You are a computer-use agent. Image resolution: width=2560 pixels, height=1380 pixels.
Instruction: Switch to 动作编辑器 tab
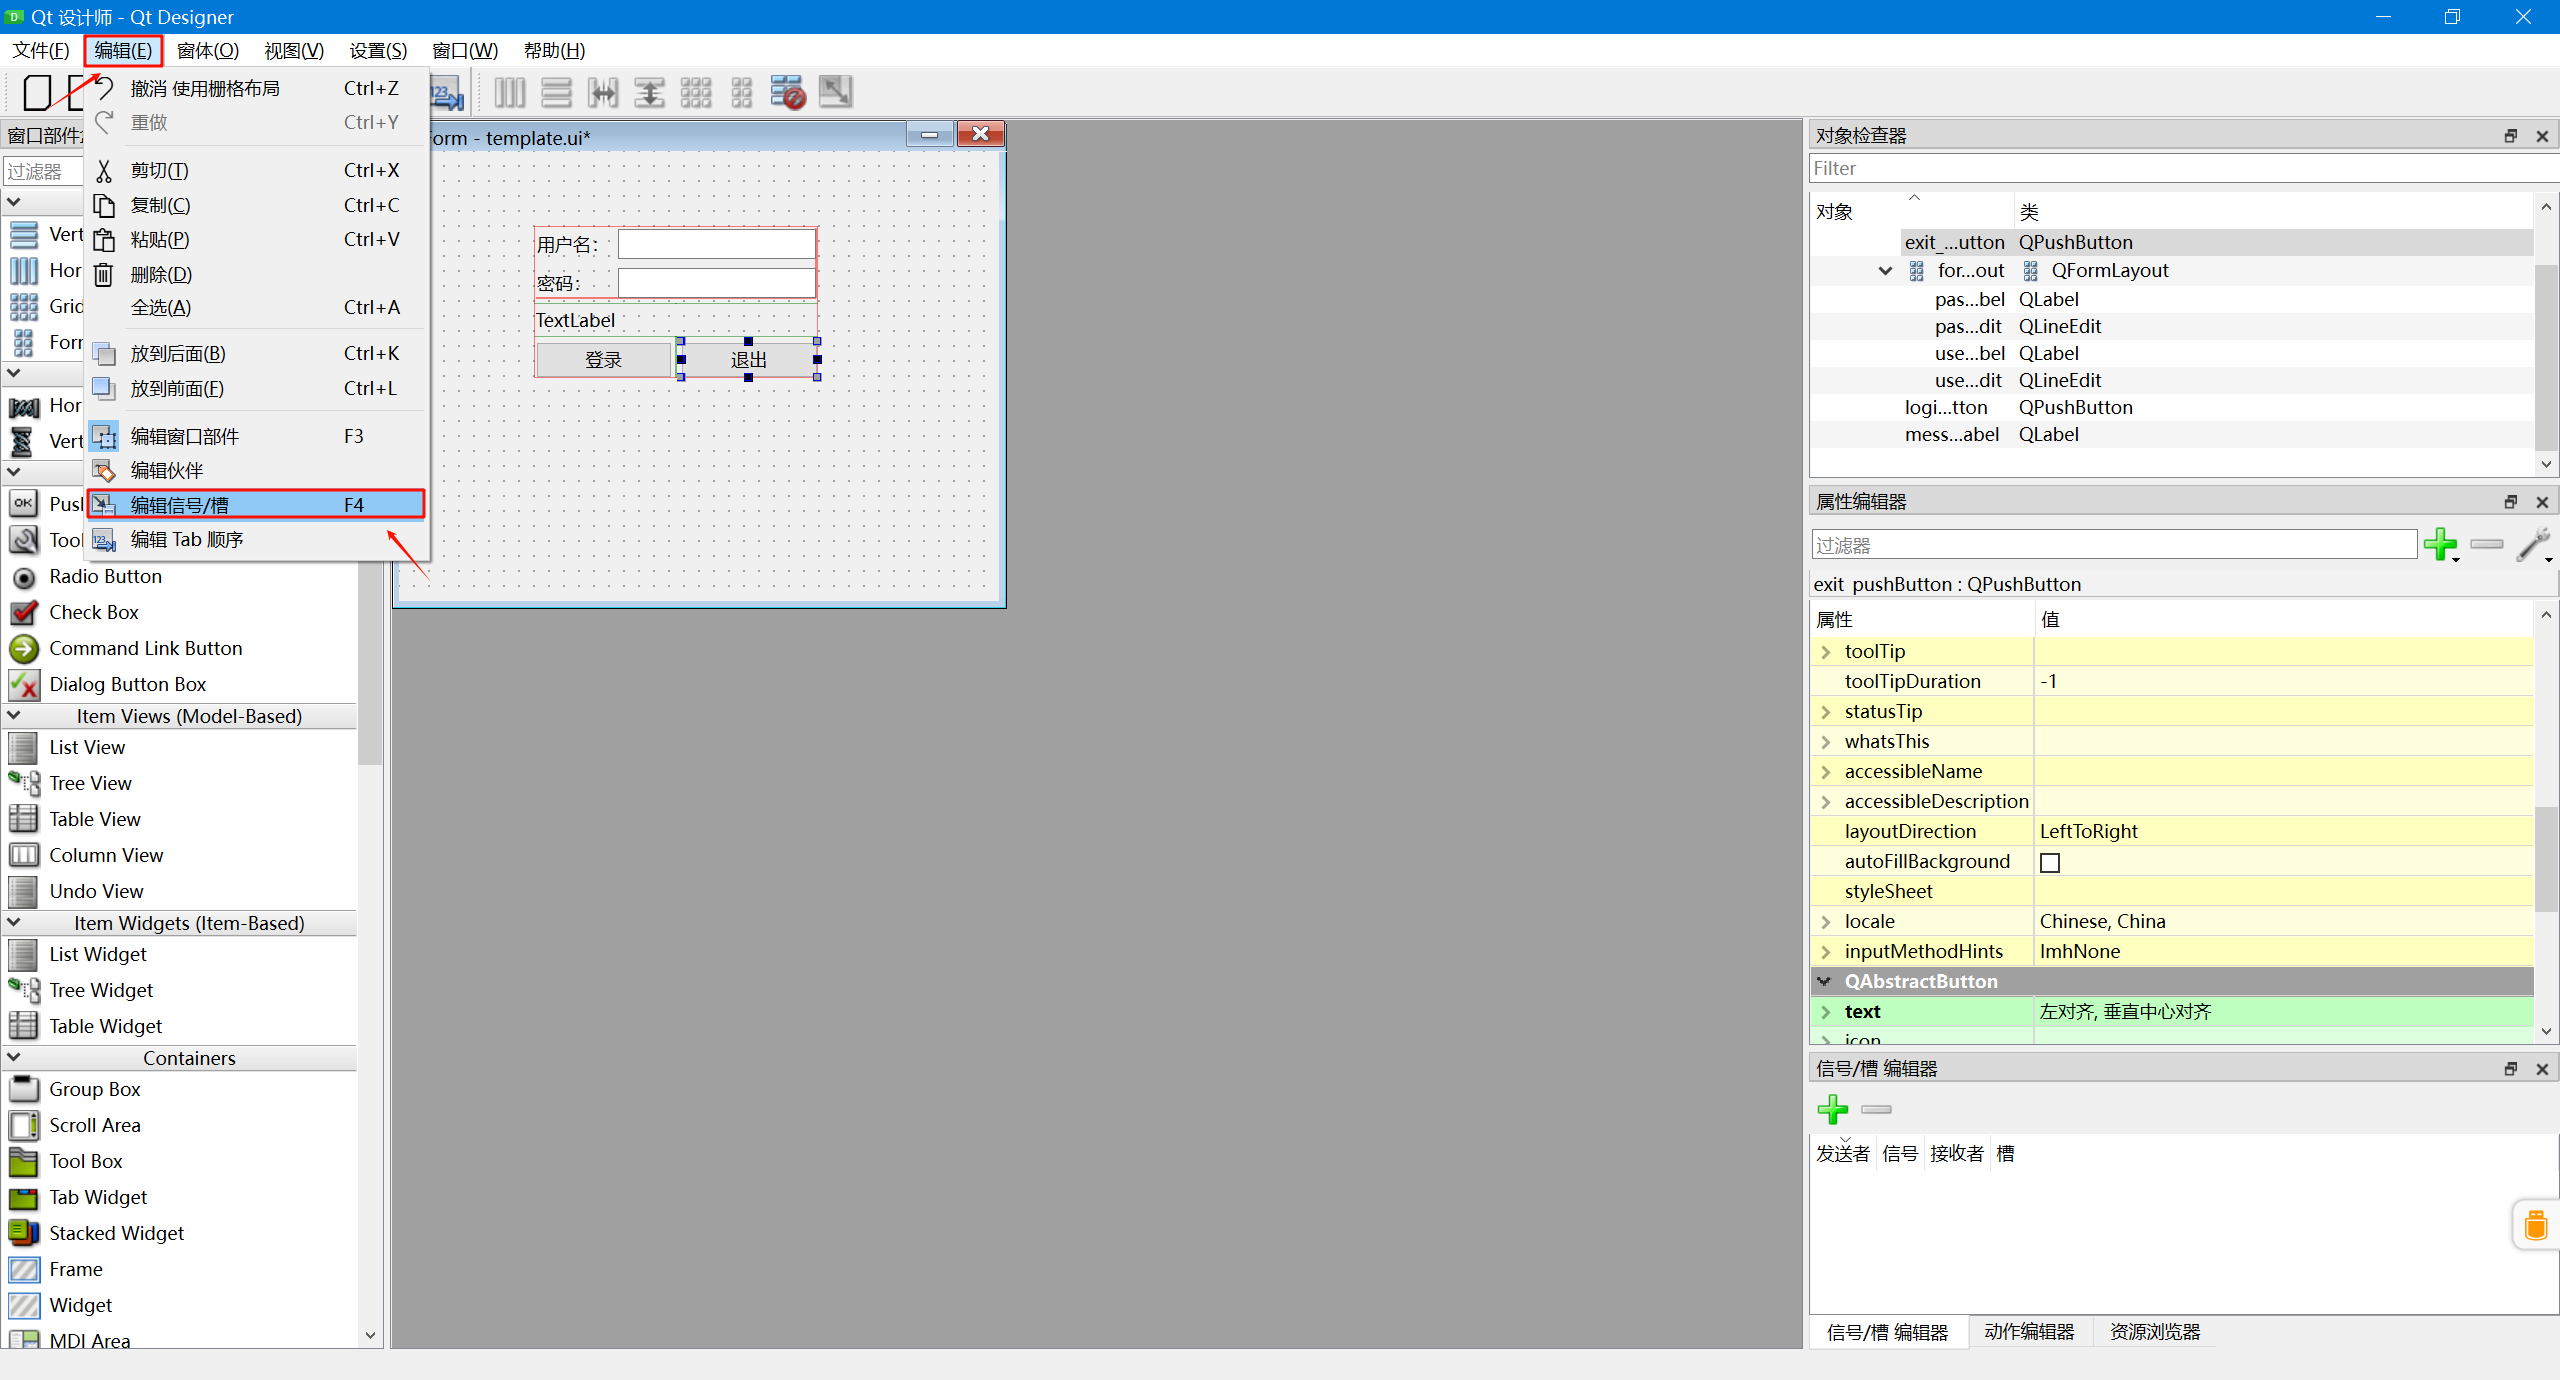coord(2029,1332)
